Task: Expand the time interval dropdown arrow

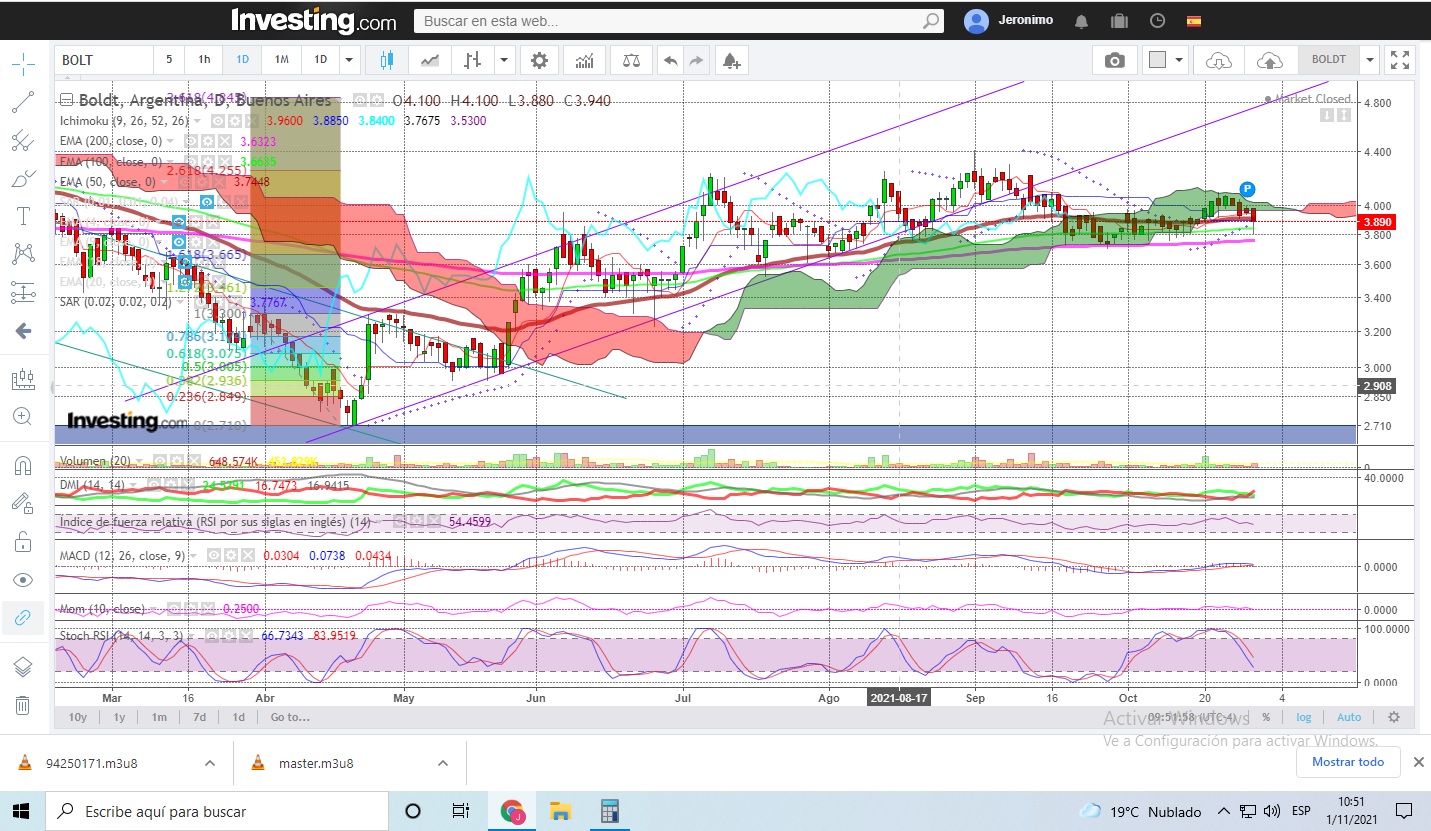Action: click(349, 60)
